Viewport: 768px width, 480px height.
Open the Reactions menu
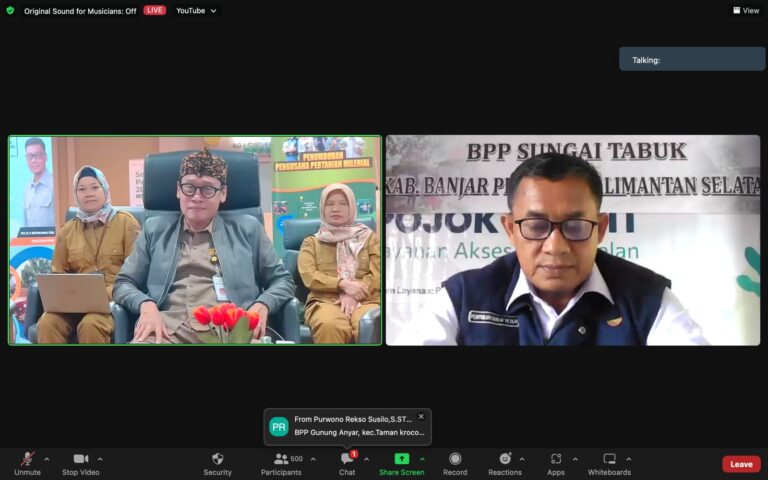504,463
